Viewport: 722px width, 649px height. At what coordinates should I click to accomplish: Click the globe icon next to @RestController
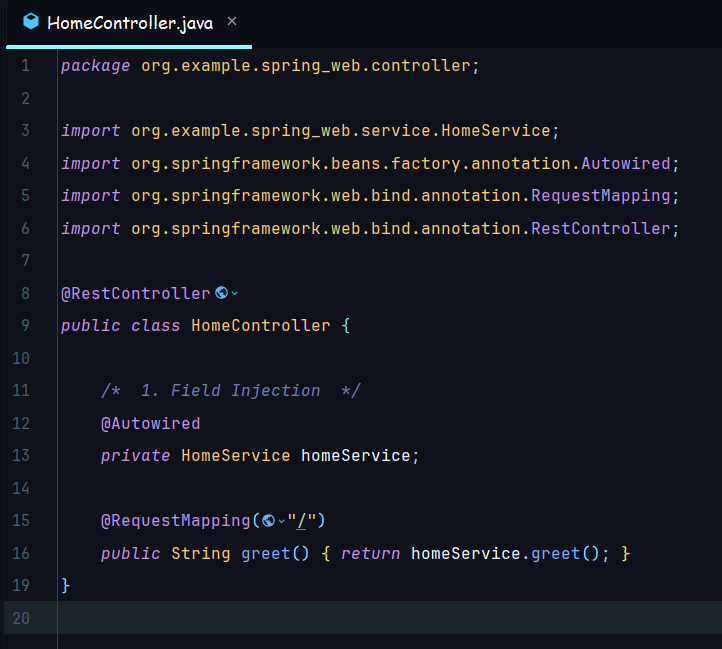(221, 292)
